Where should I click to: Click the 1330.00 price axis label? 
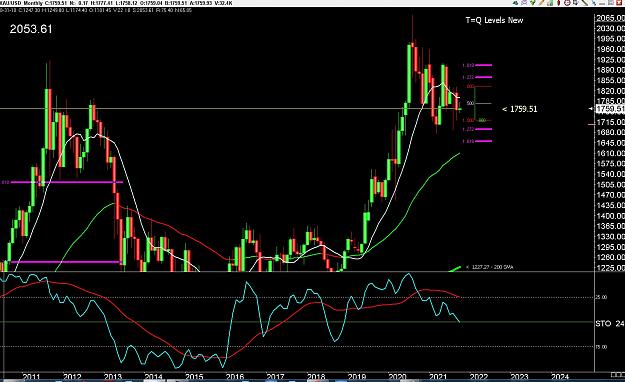[x=610, y=236]
